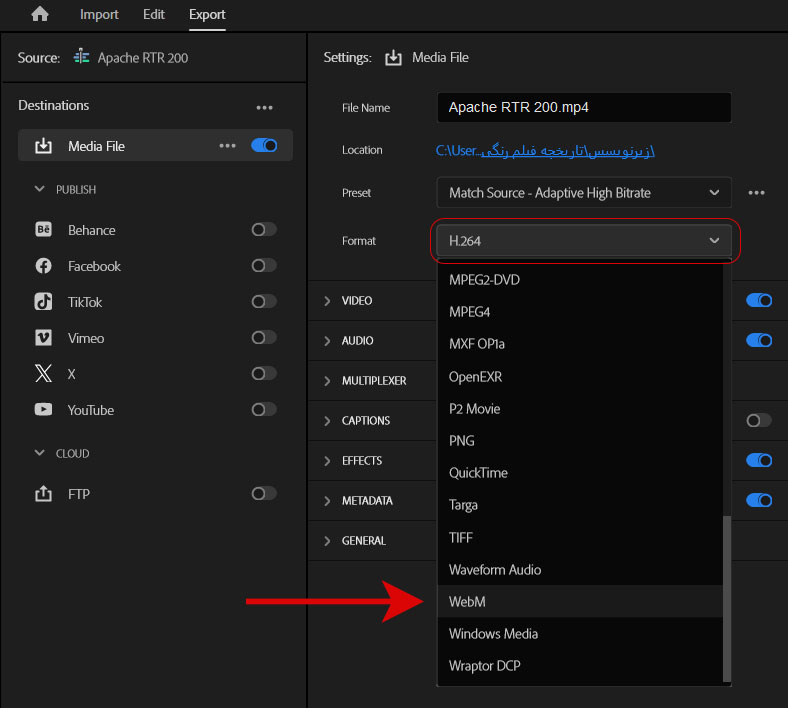Expand the General section
Image resolution: width=788 pixels, height=708 pixels.
tap(327, 541)
